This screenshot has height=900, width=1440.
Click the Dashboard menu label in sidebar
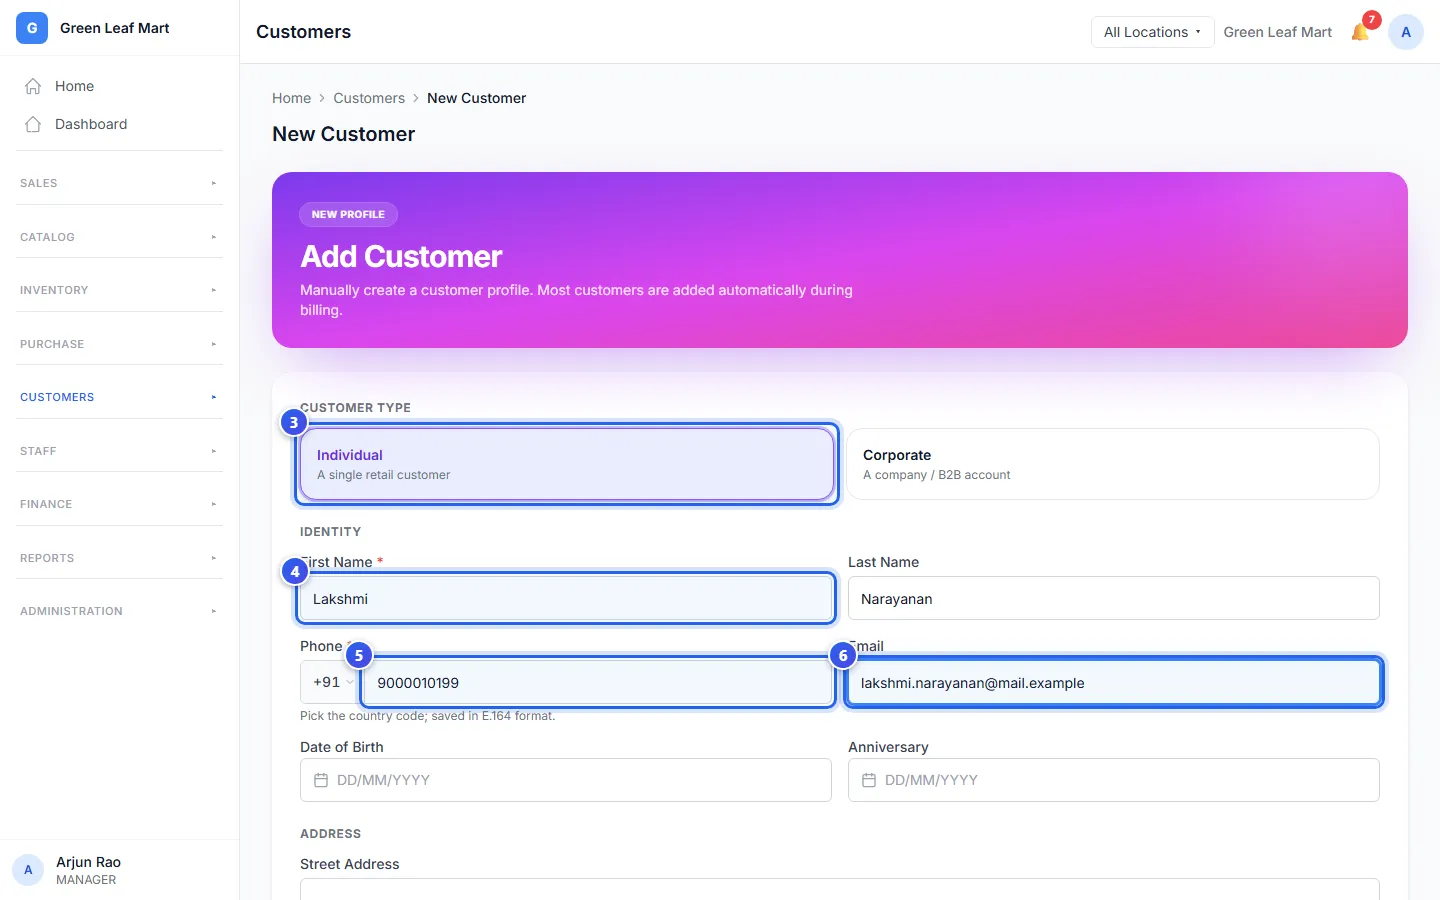[x=91, y=124]
